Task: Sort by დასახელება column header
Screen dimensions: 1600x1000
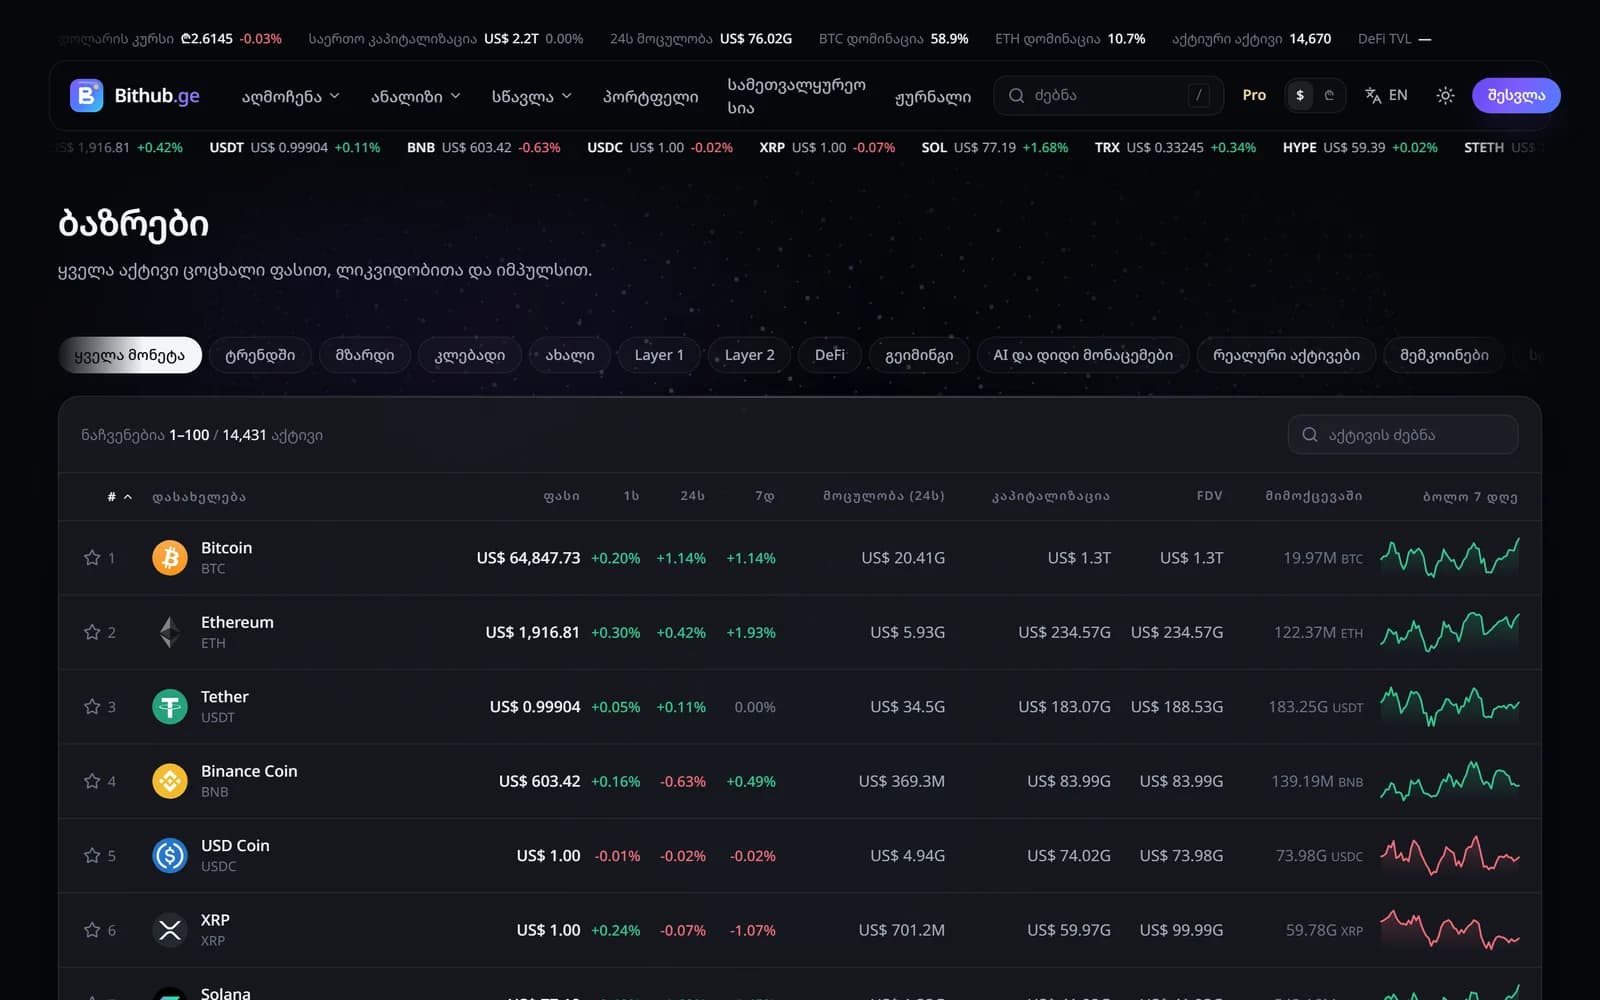Action: pyautogui.click(x=199, y=496)
